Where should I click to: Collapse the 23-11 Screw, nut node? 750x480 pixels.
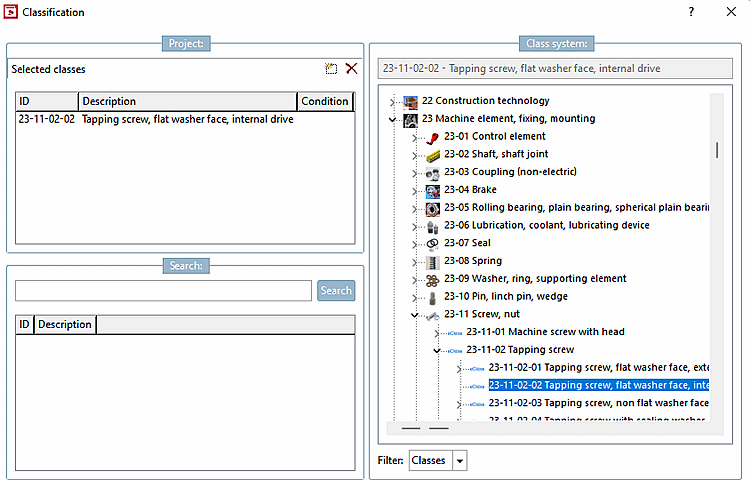pos(415,315)
